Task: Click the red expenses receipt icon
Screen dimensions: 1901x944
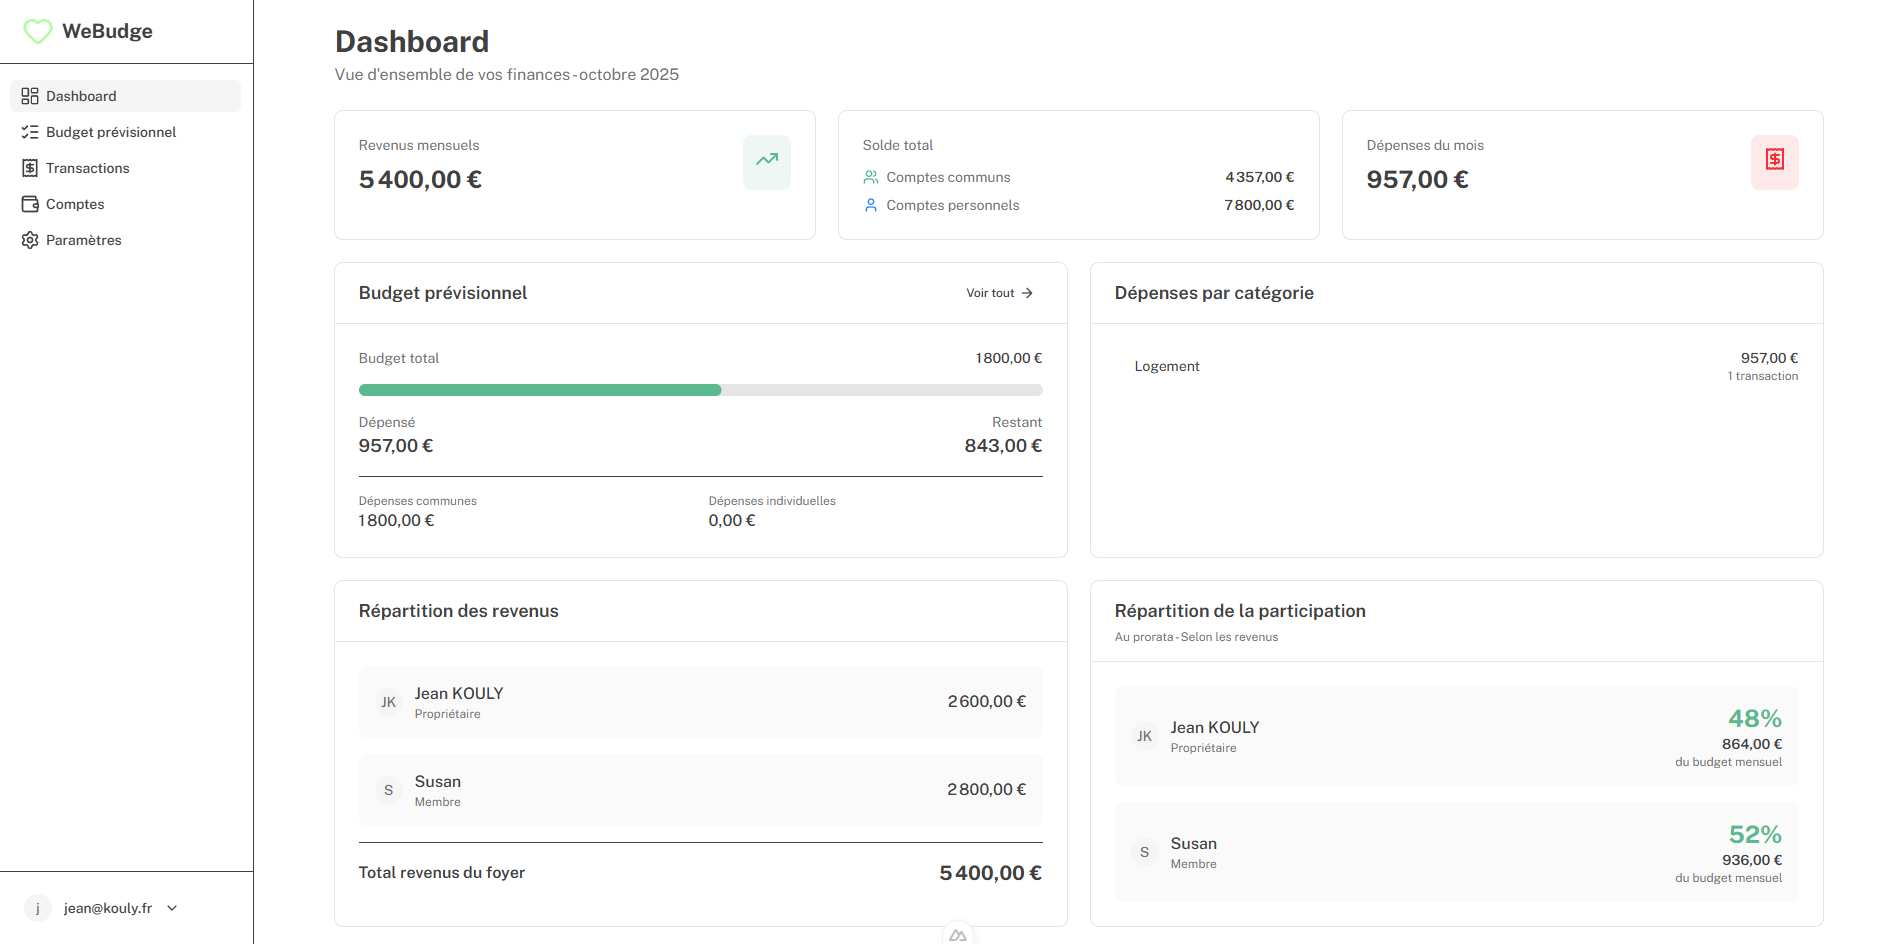Action: 1774,161
